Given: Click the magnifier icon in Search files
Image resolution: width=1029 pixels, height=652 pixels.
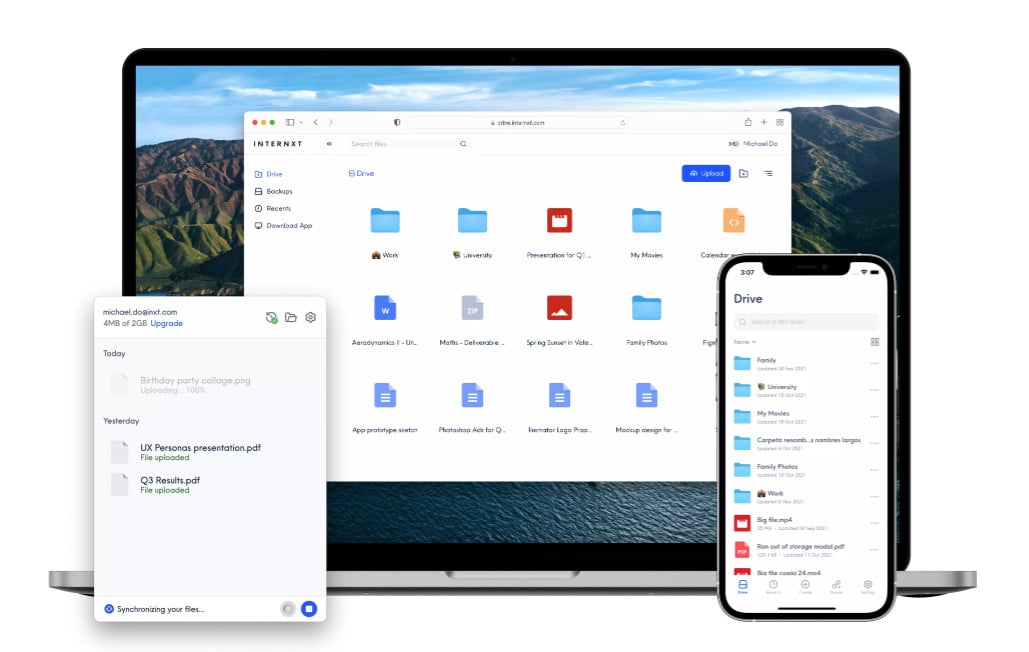Looking at the screenshot, I should 463,144.
